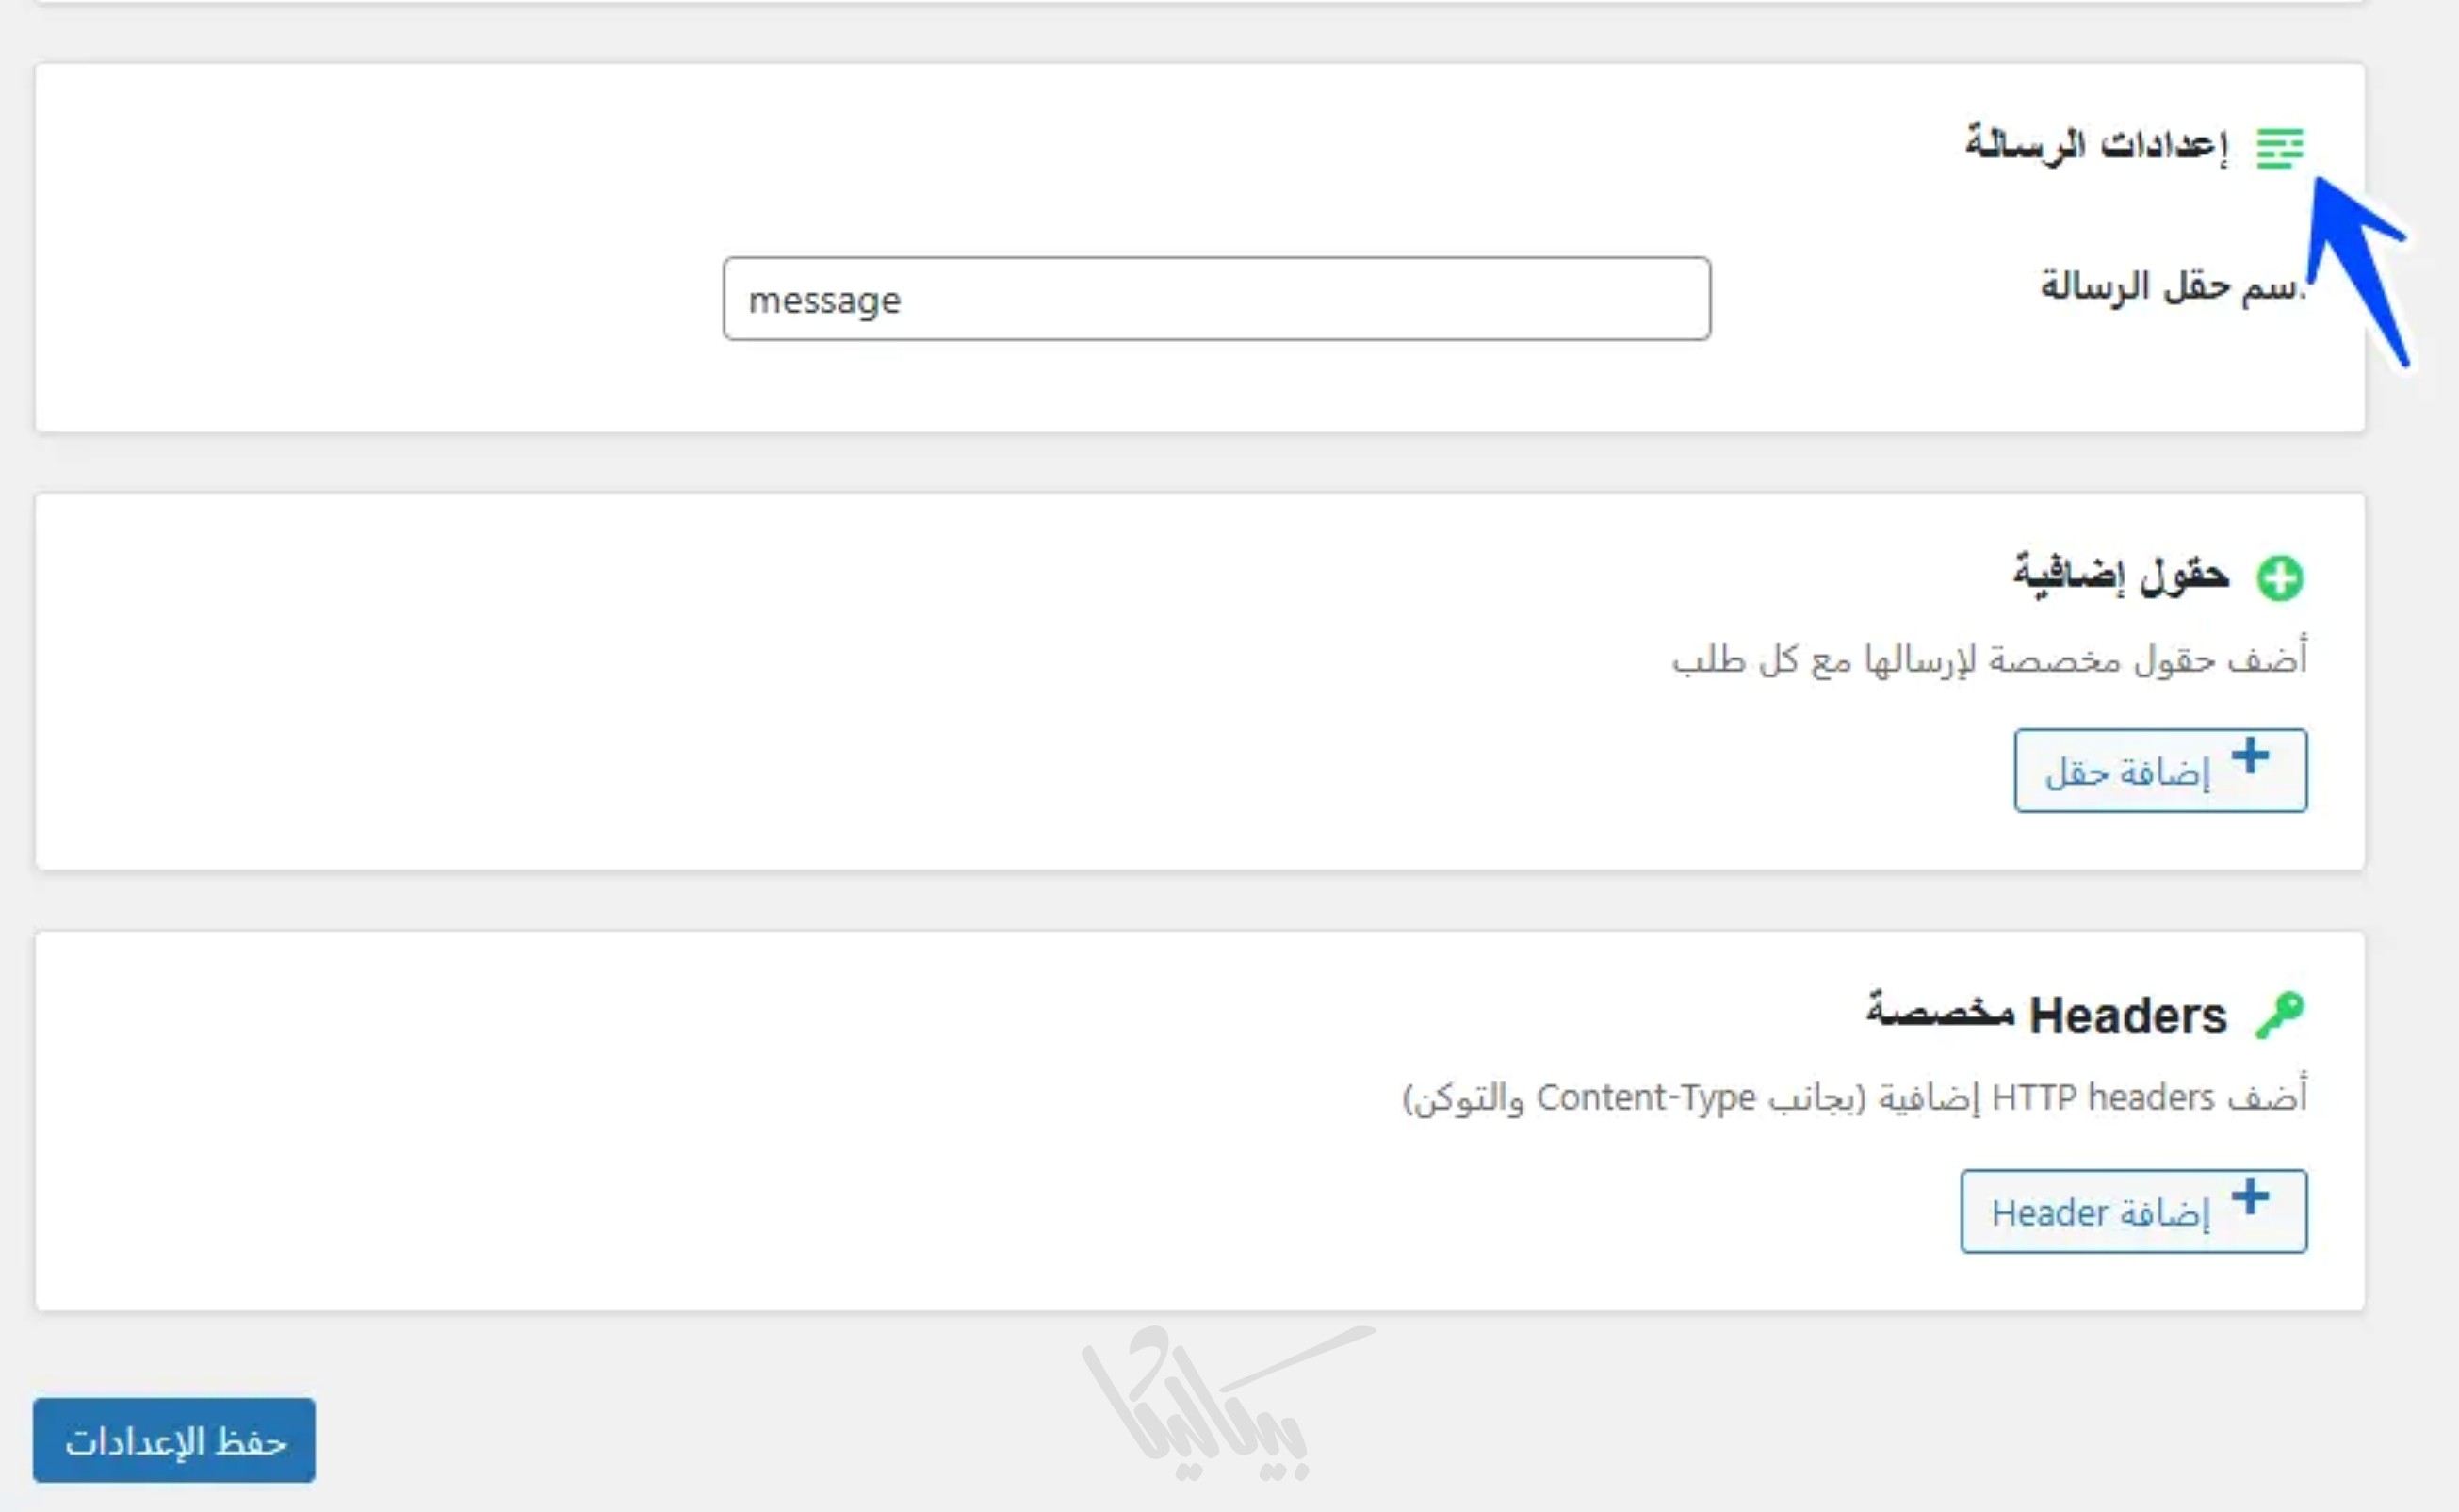Click the green key icon beside Headers
The width and height of the screenshot is (2459, 1512).
click(2280, 1016)
